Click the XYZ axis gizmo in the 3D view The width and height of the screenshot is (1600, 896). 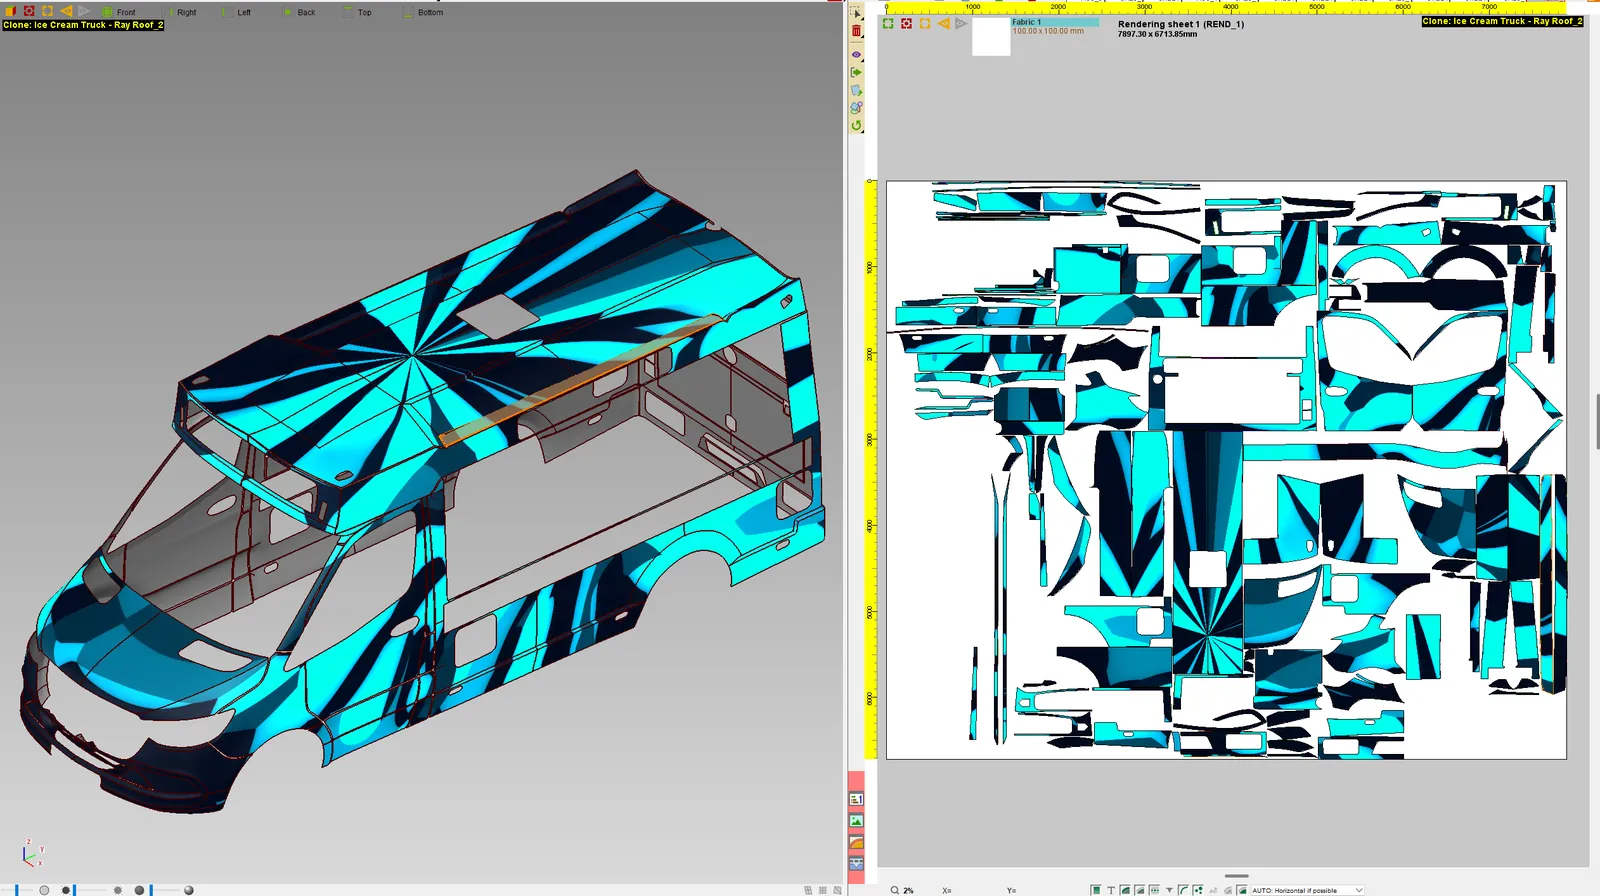(x=31, y=853)
